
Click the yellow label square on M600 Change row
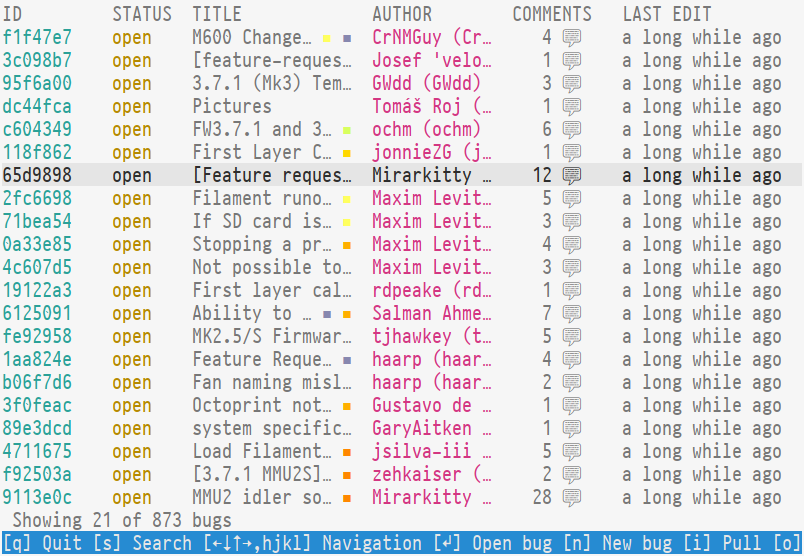[327, 38]
